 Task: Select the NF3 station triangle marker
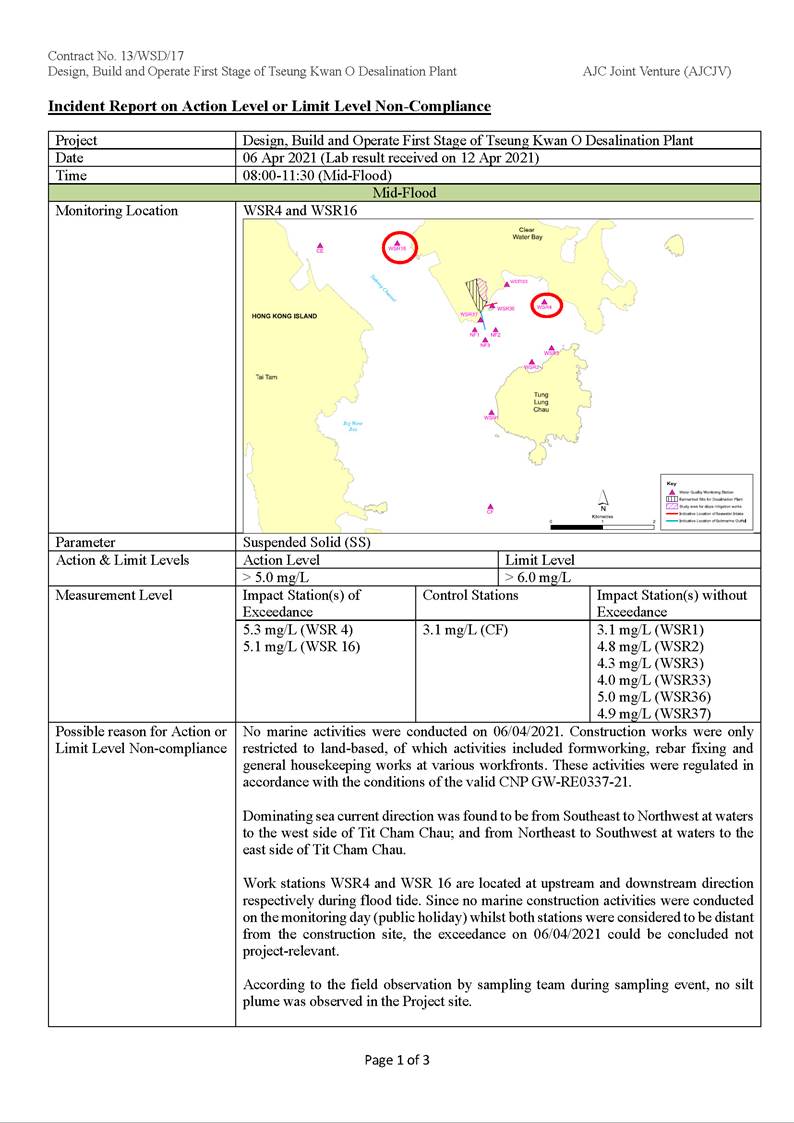[485, 339]
